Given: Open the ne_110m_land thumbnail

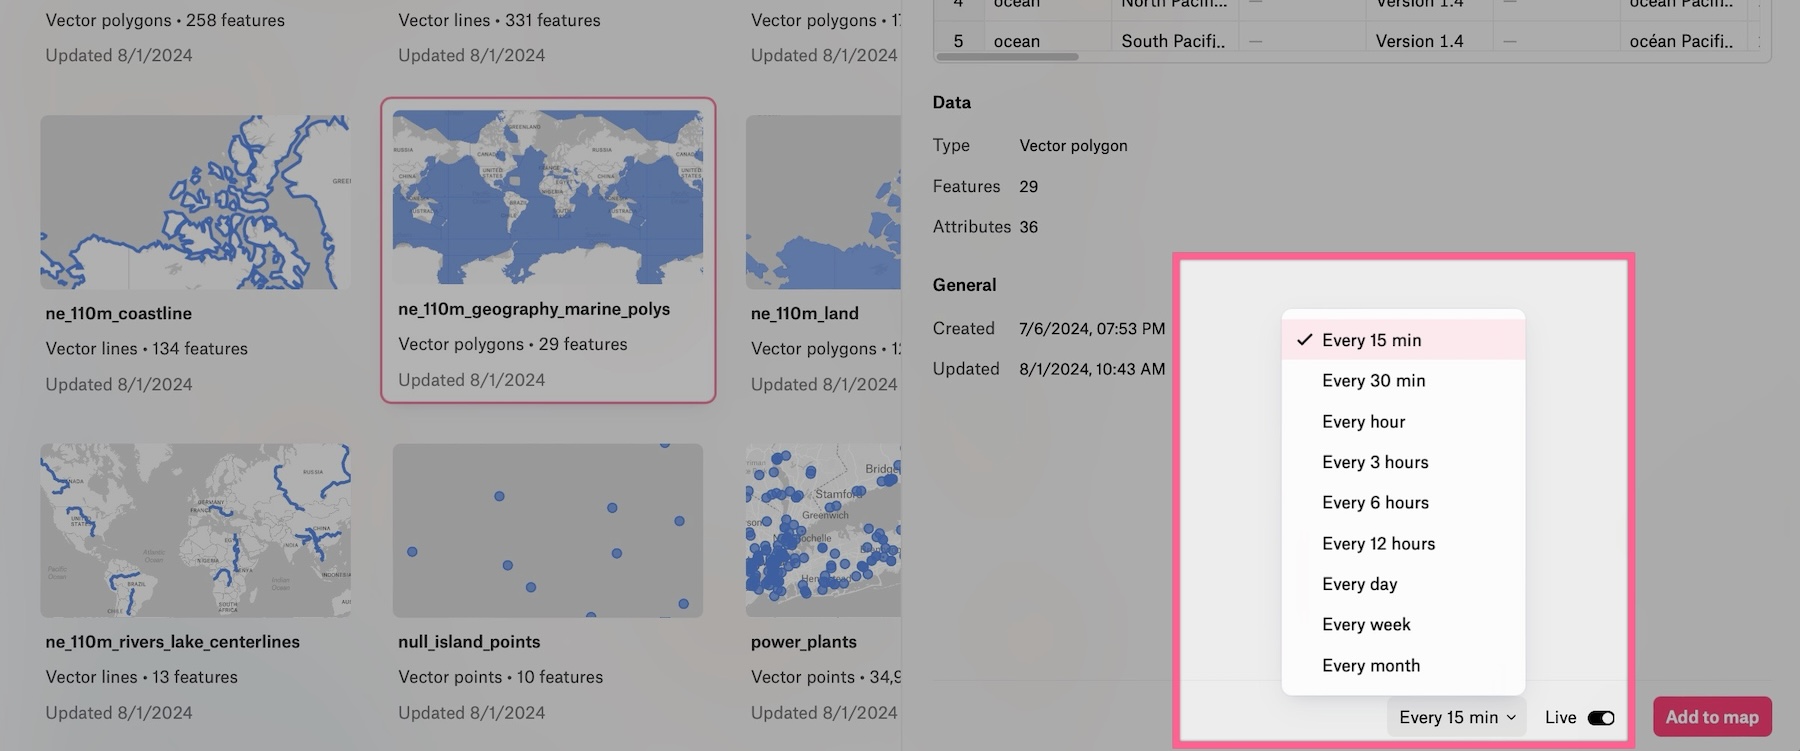Looking at the screenshot, I should pos(823,202).
